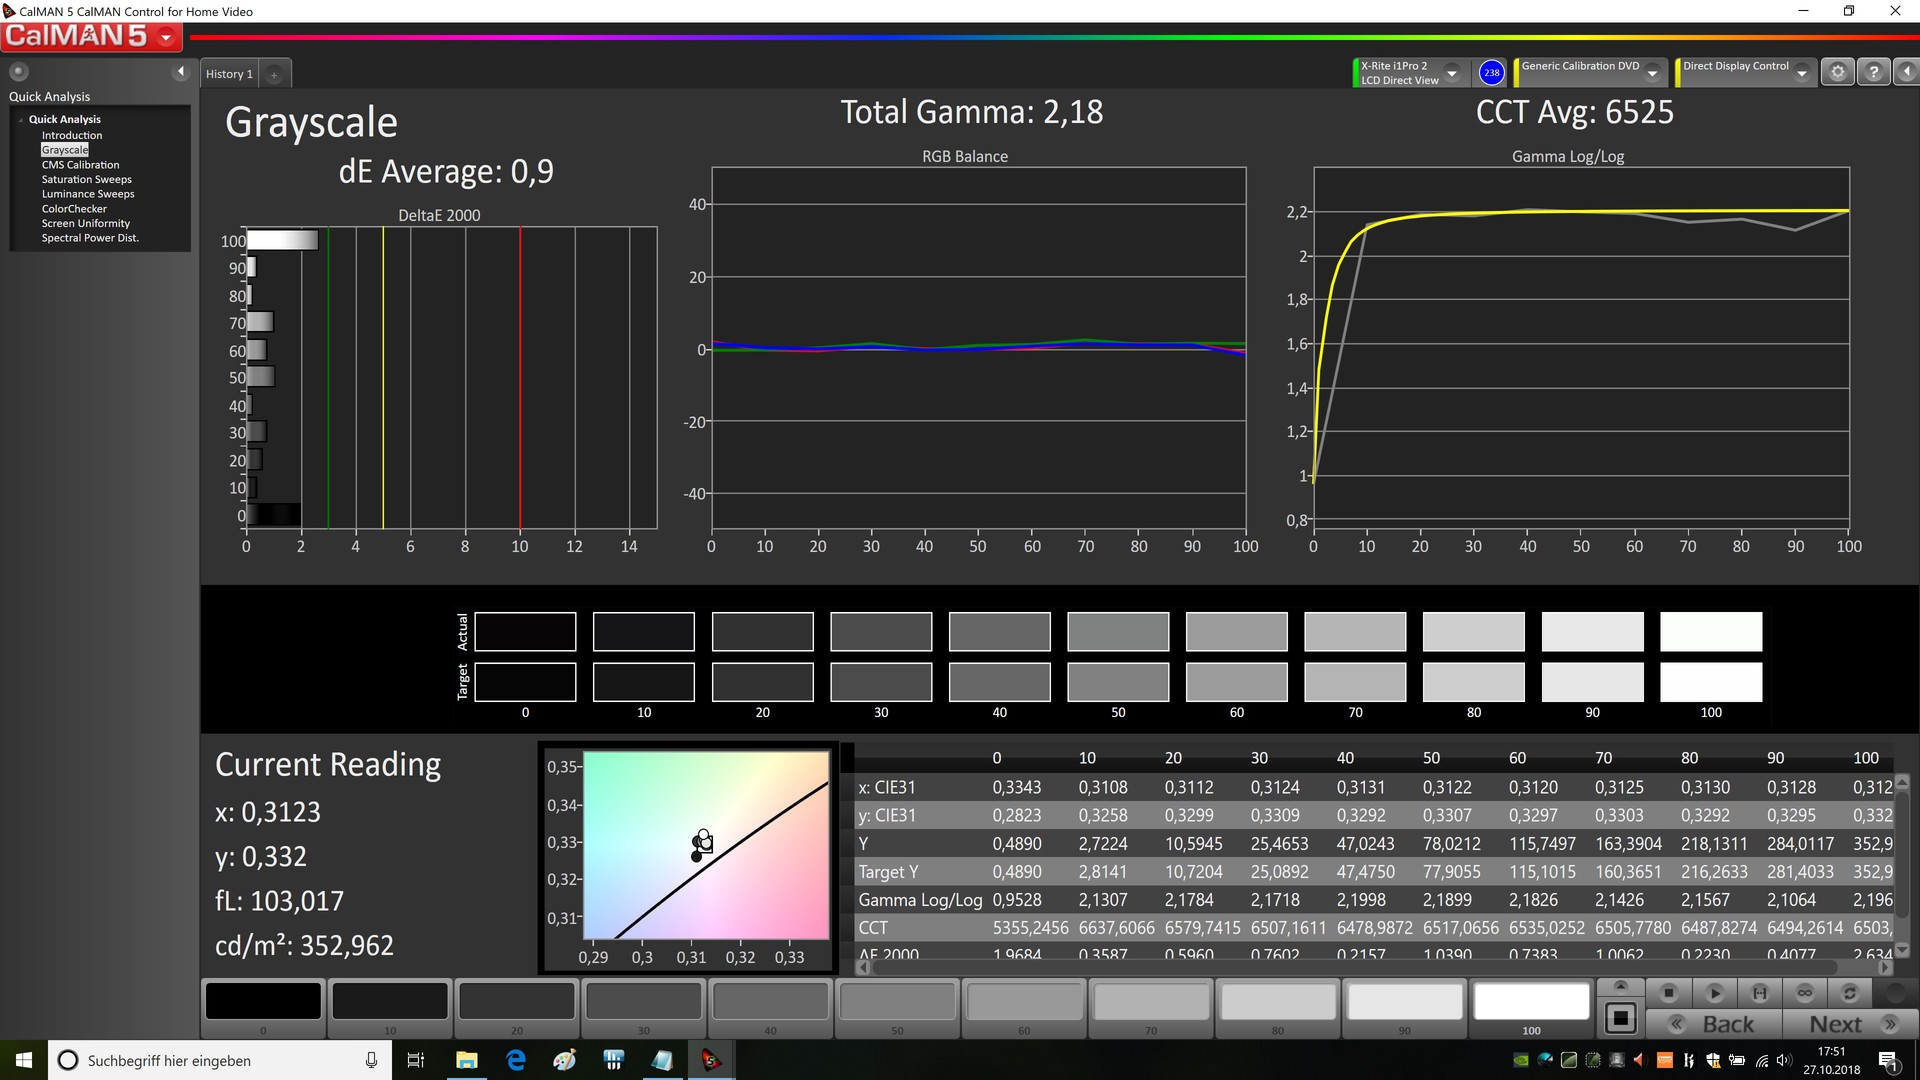Toggle the collapse arrow at top right
The height and width of the screenshot is (1080, 1920).
pos(1906,72)
